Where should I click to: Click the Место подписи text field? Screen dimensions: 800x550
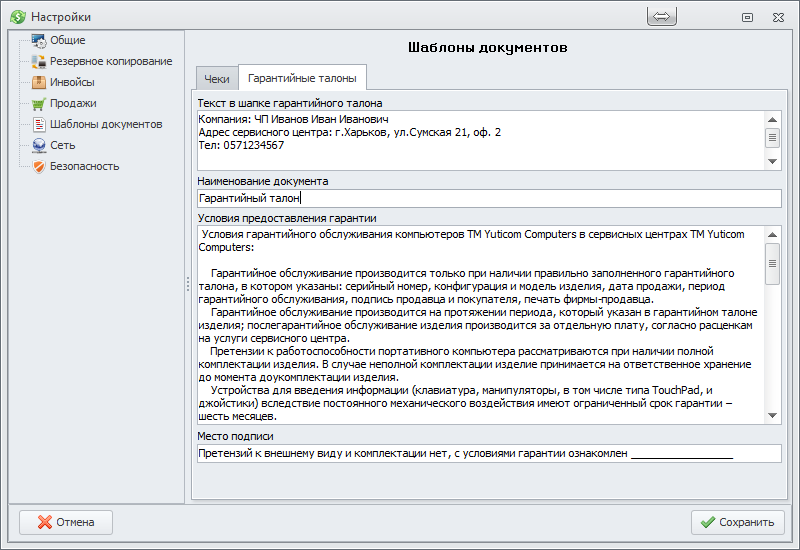[x=488, y=453]
